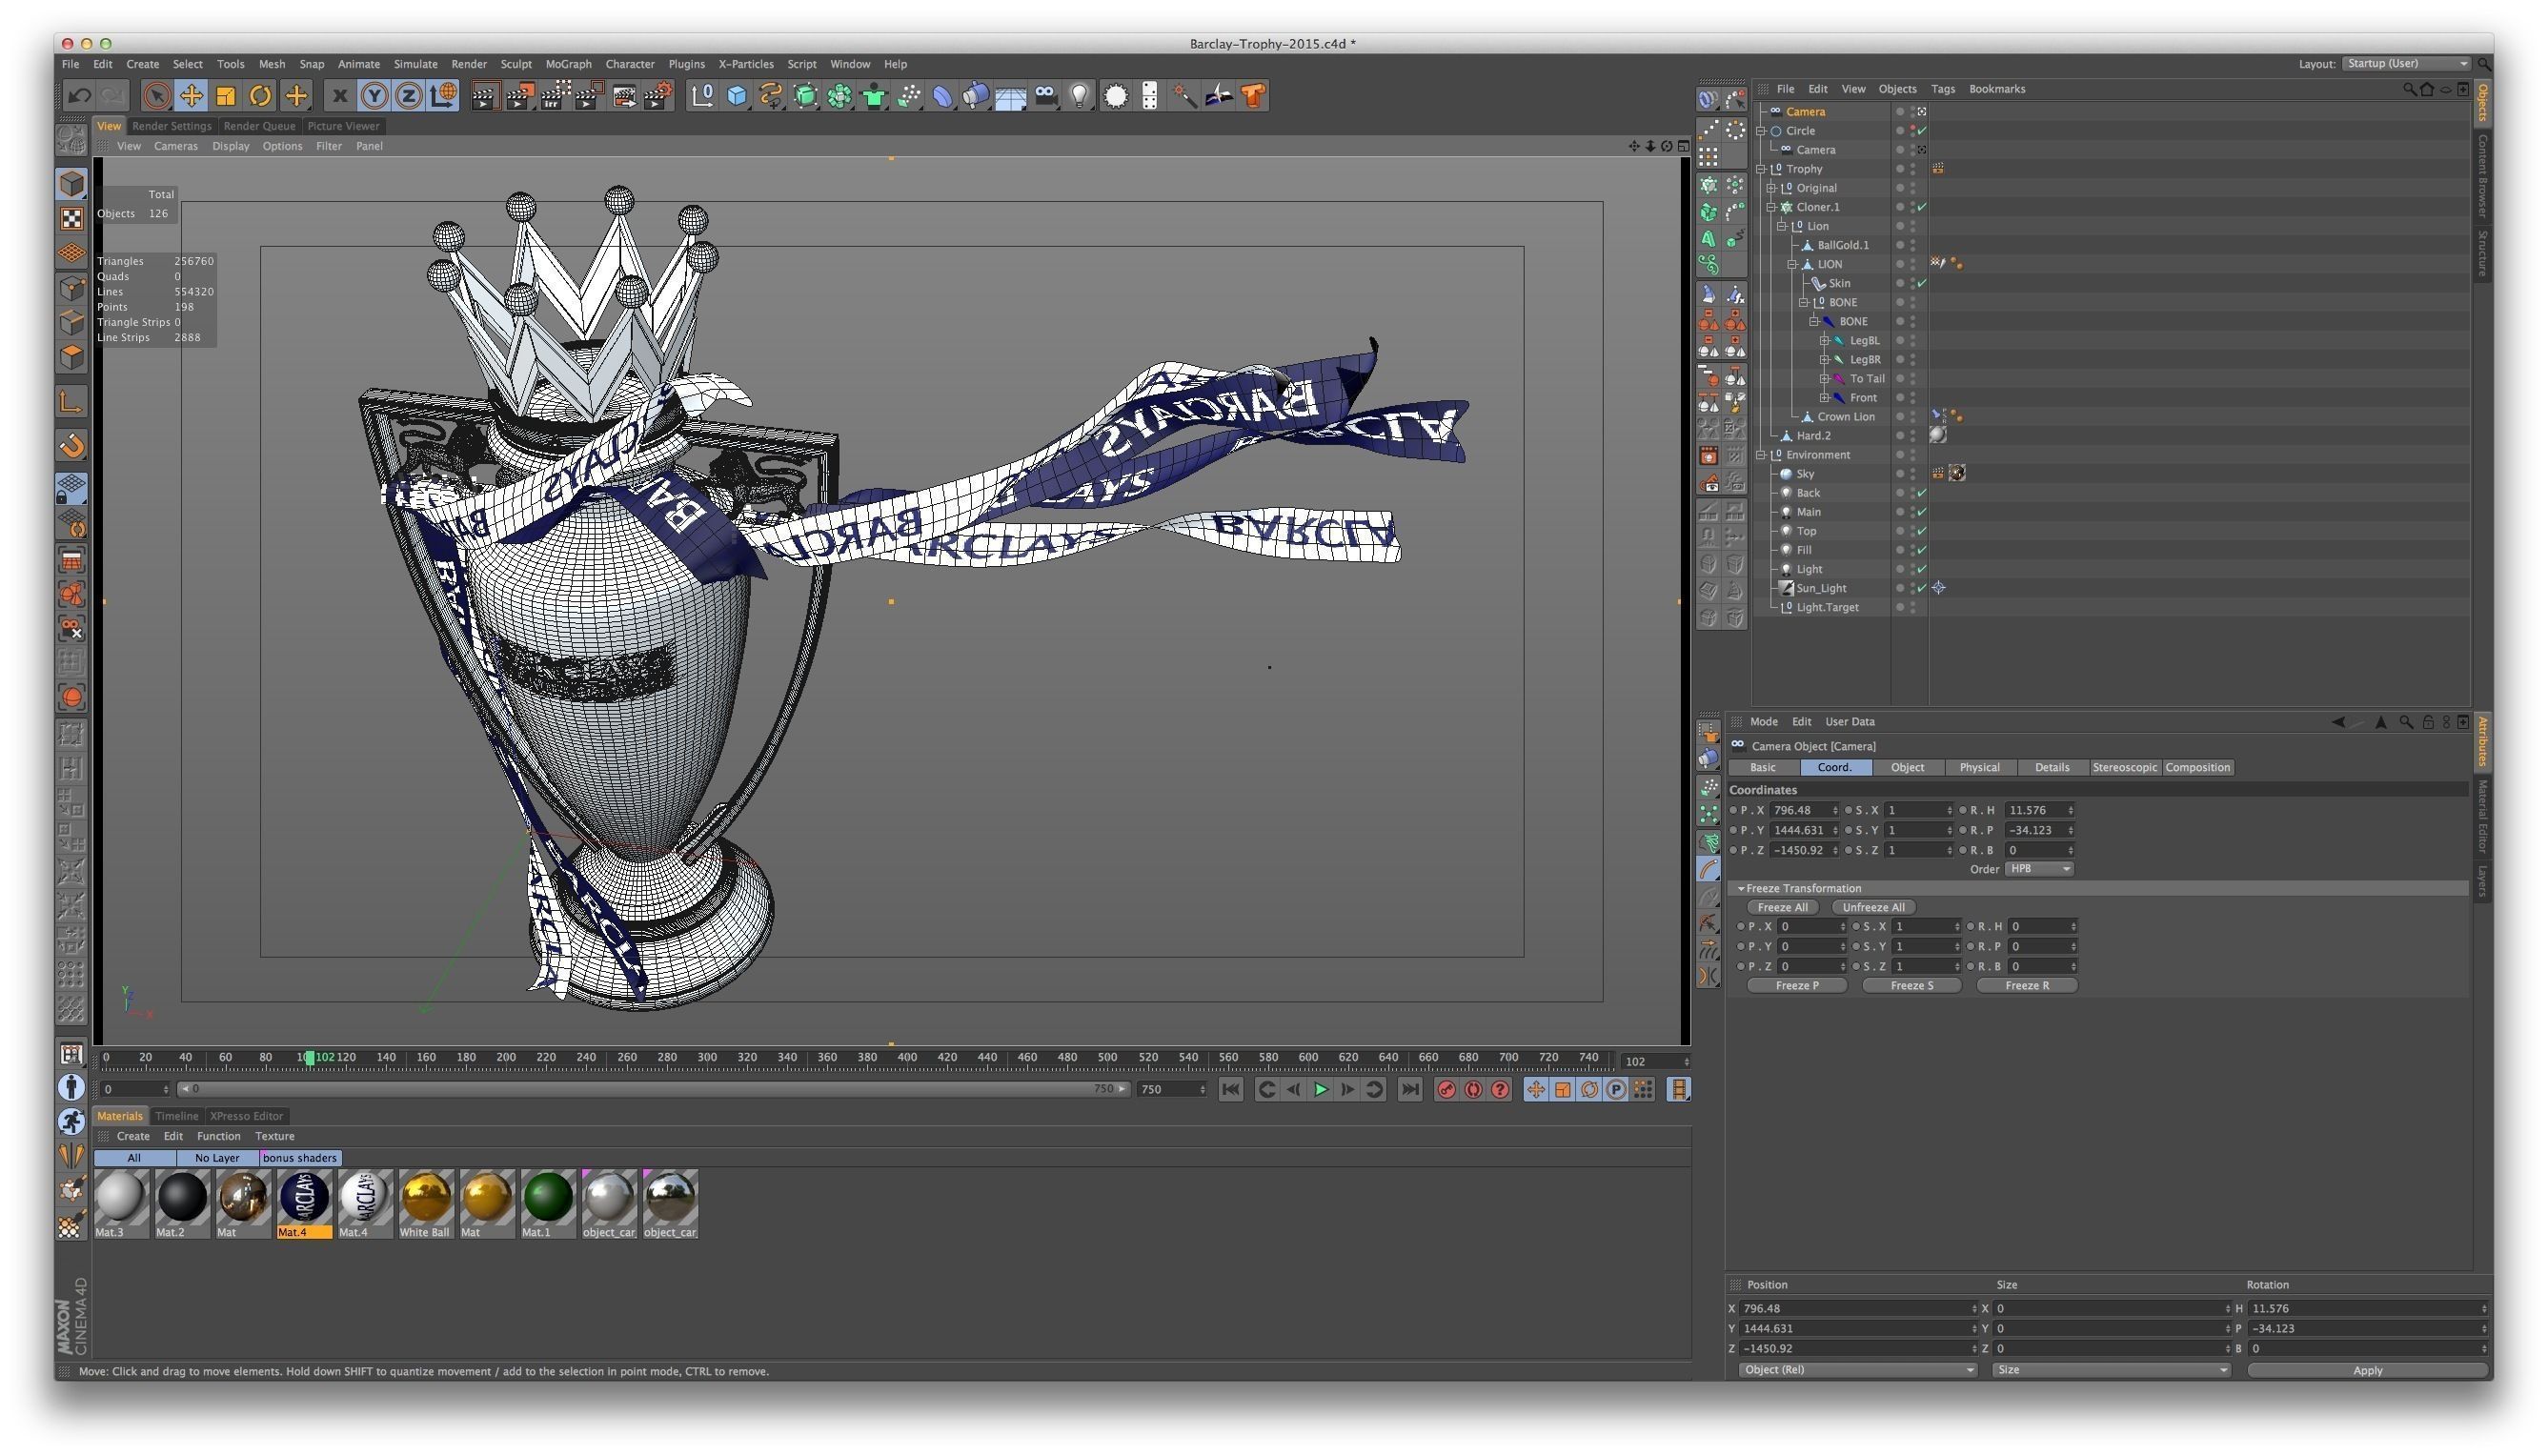Image resolution: width=2548 pixels, height=1456 pixels.
Task: Toggle the Y-axis lock icon
Action: click(374, 96)
